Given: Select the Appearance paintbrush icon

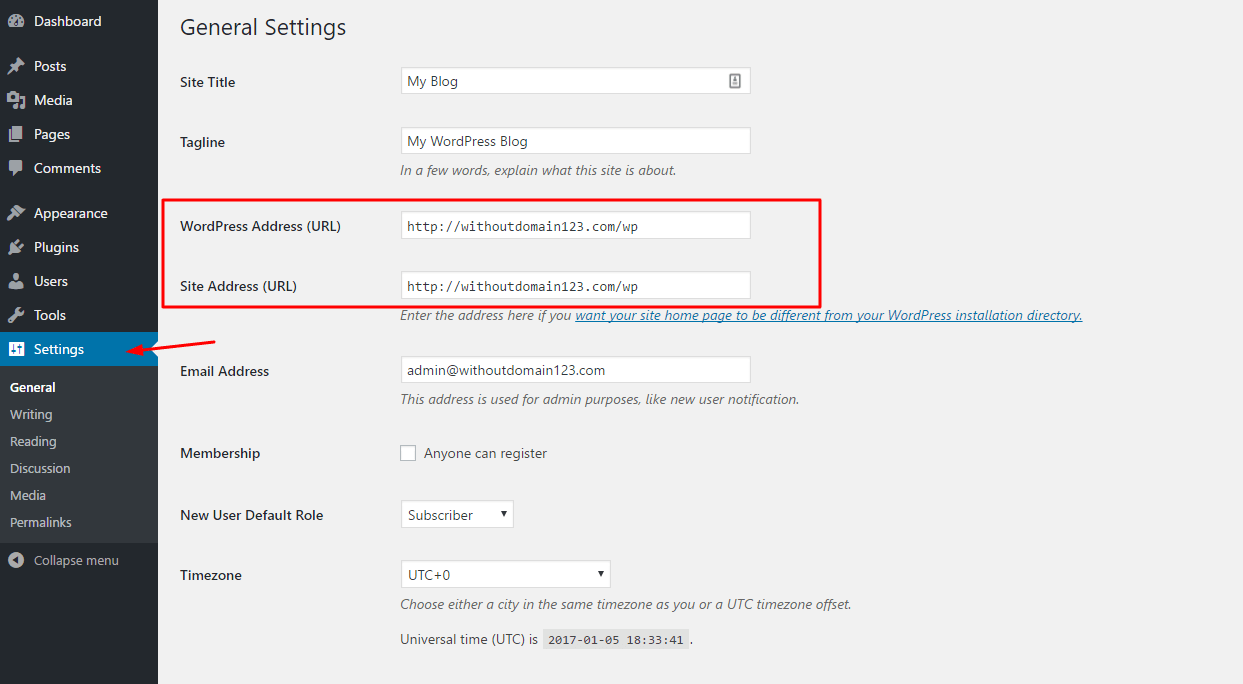Looking at the screenshot, I should (x=16, y=212).
